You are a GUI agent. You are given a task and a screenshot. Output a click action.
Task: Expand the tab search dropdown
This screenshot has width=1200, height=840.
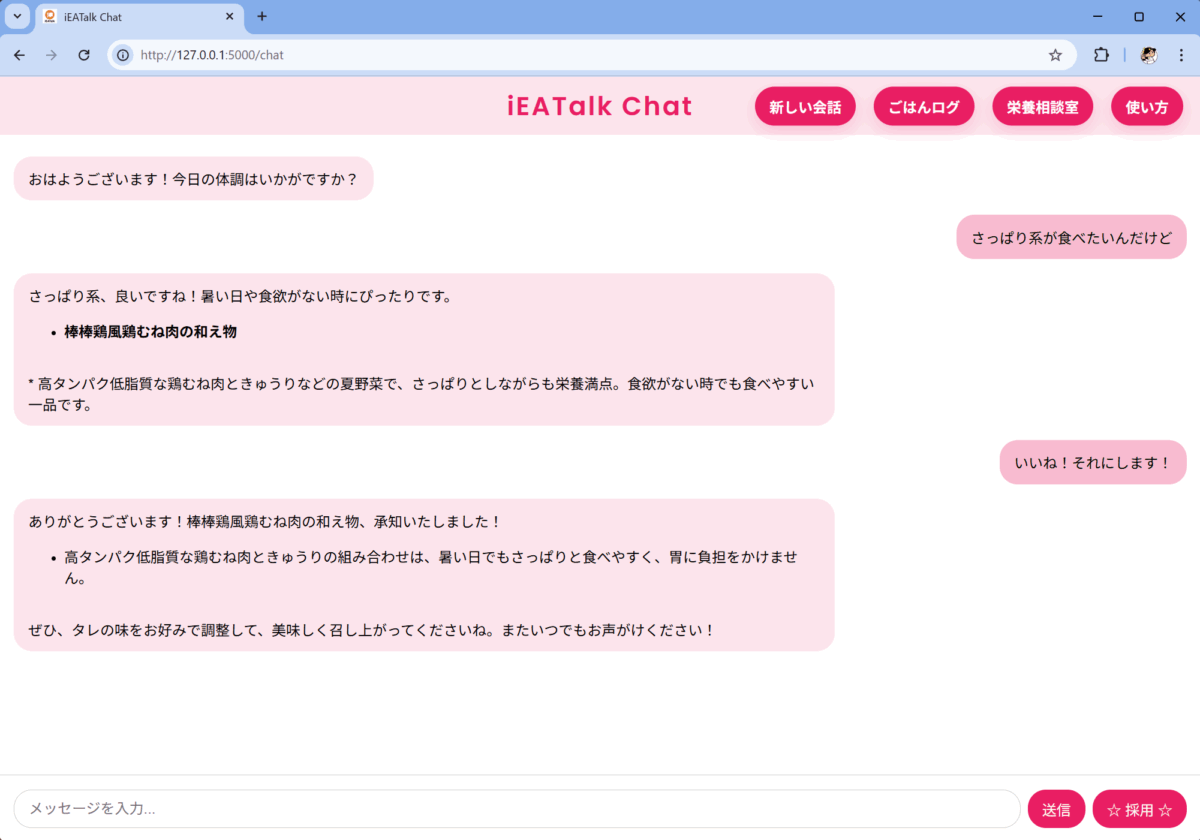[17, 16]
